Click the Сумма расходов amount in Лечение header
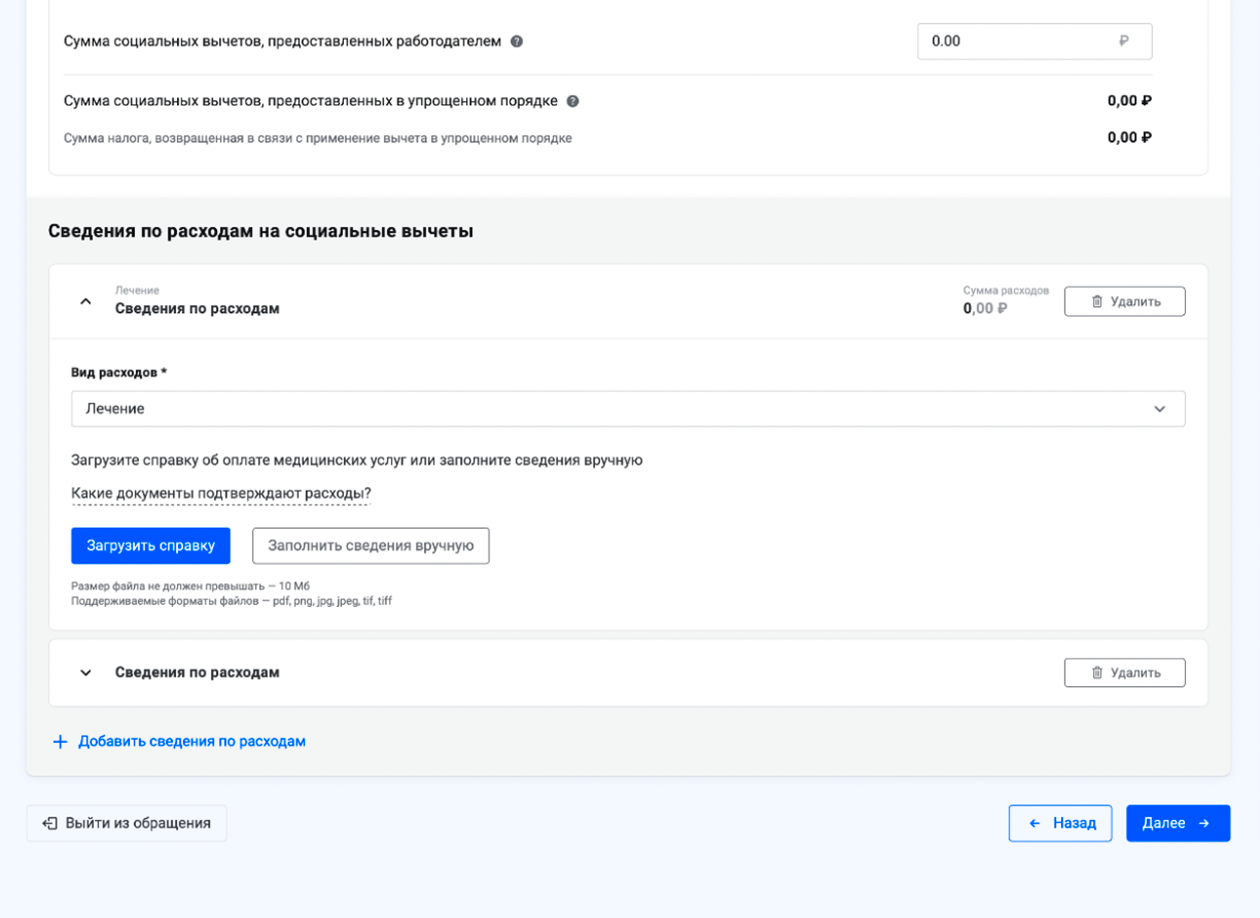Screen dimensions: 1260x918 click(x=985, y=308)
